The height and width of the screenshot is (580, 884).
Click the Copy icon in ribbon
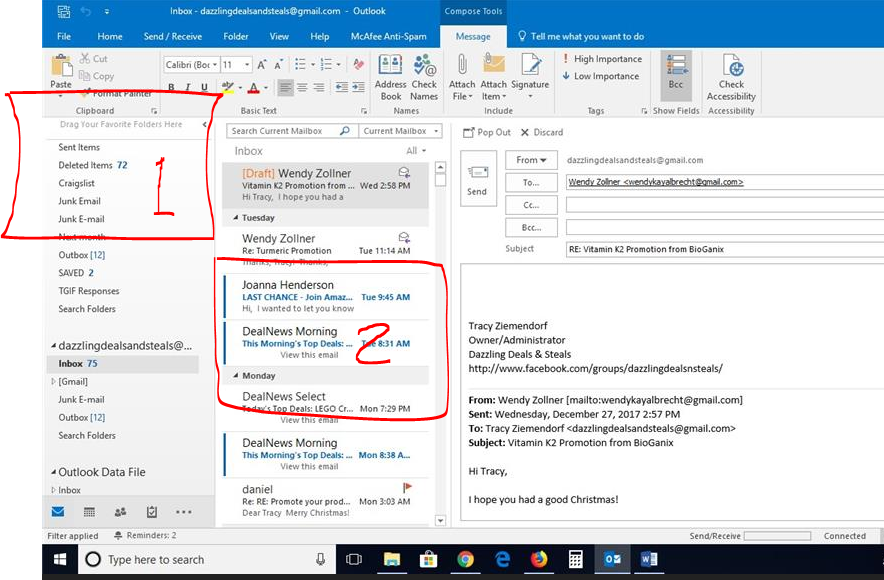click(85, 76)
